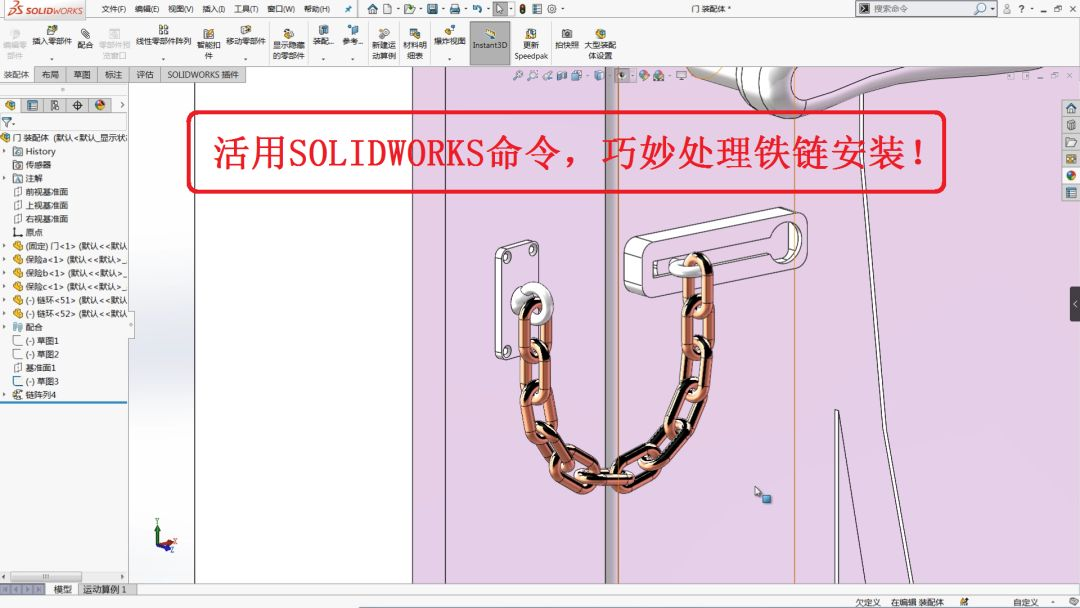The height and width of the screenshot is (608, 1080).
Task: Switch to the SOLIDWORKS 插件 tab
Action: pos(202,74)
